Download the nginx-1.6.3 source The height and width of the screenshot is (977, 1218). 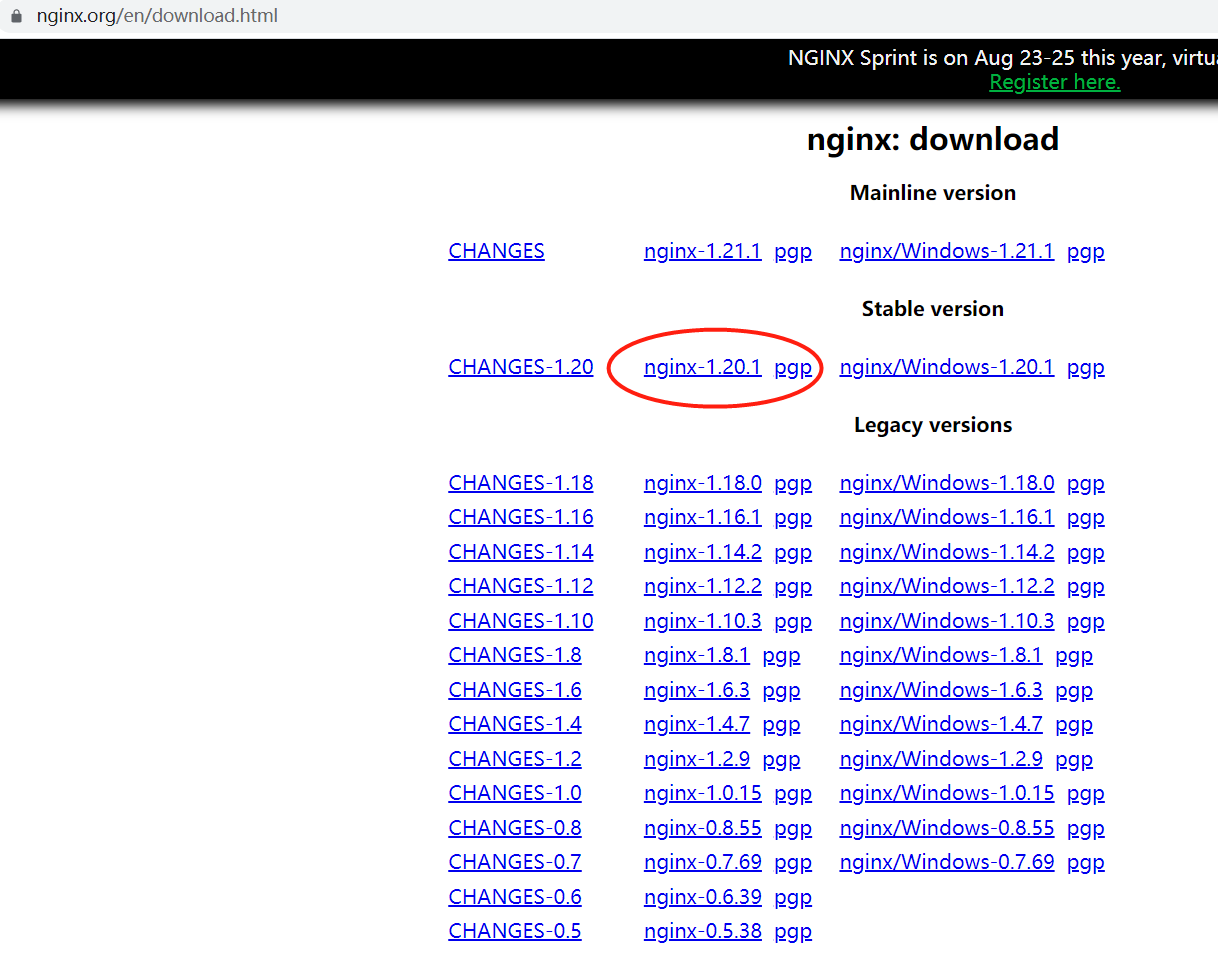[x=697, y=690]
